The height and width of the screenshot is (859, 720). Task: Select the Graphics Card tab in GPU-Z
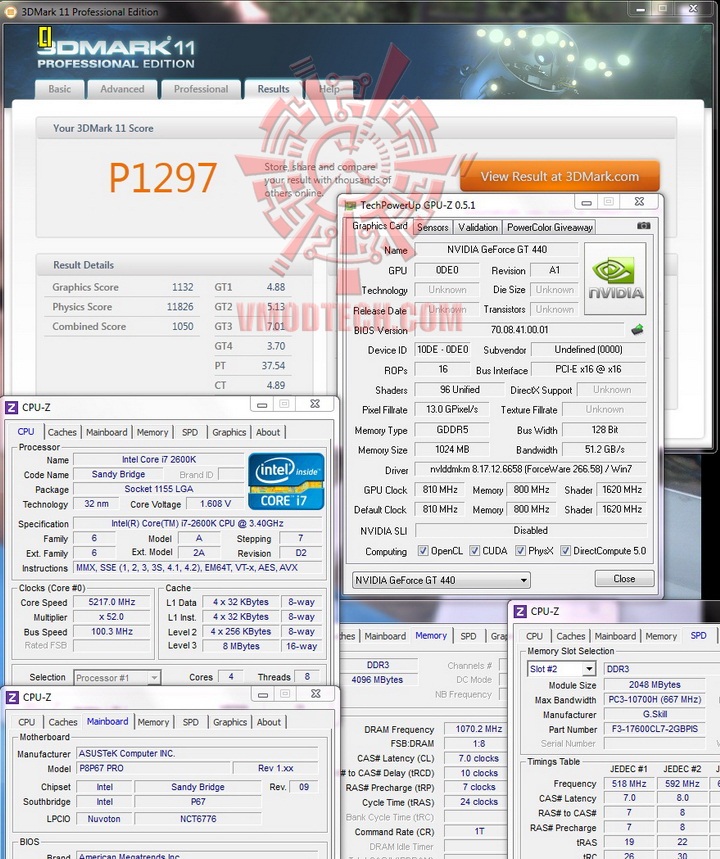380,226
